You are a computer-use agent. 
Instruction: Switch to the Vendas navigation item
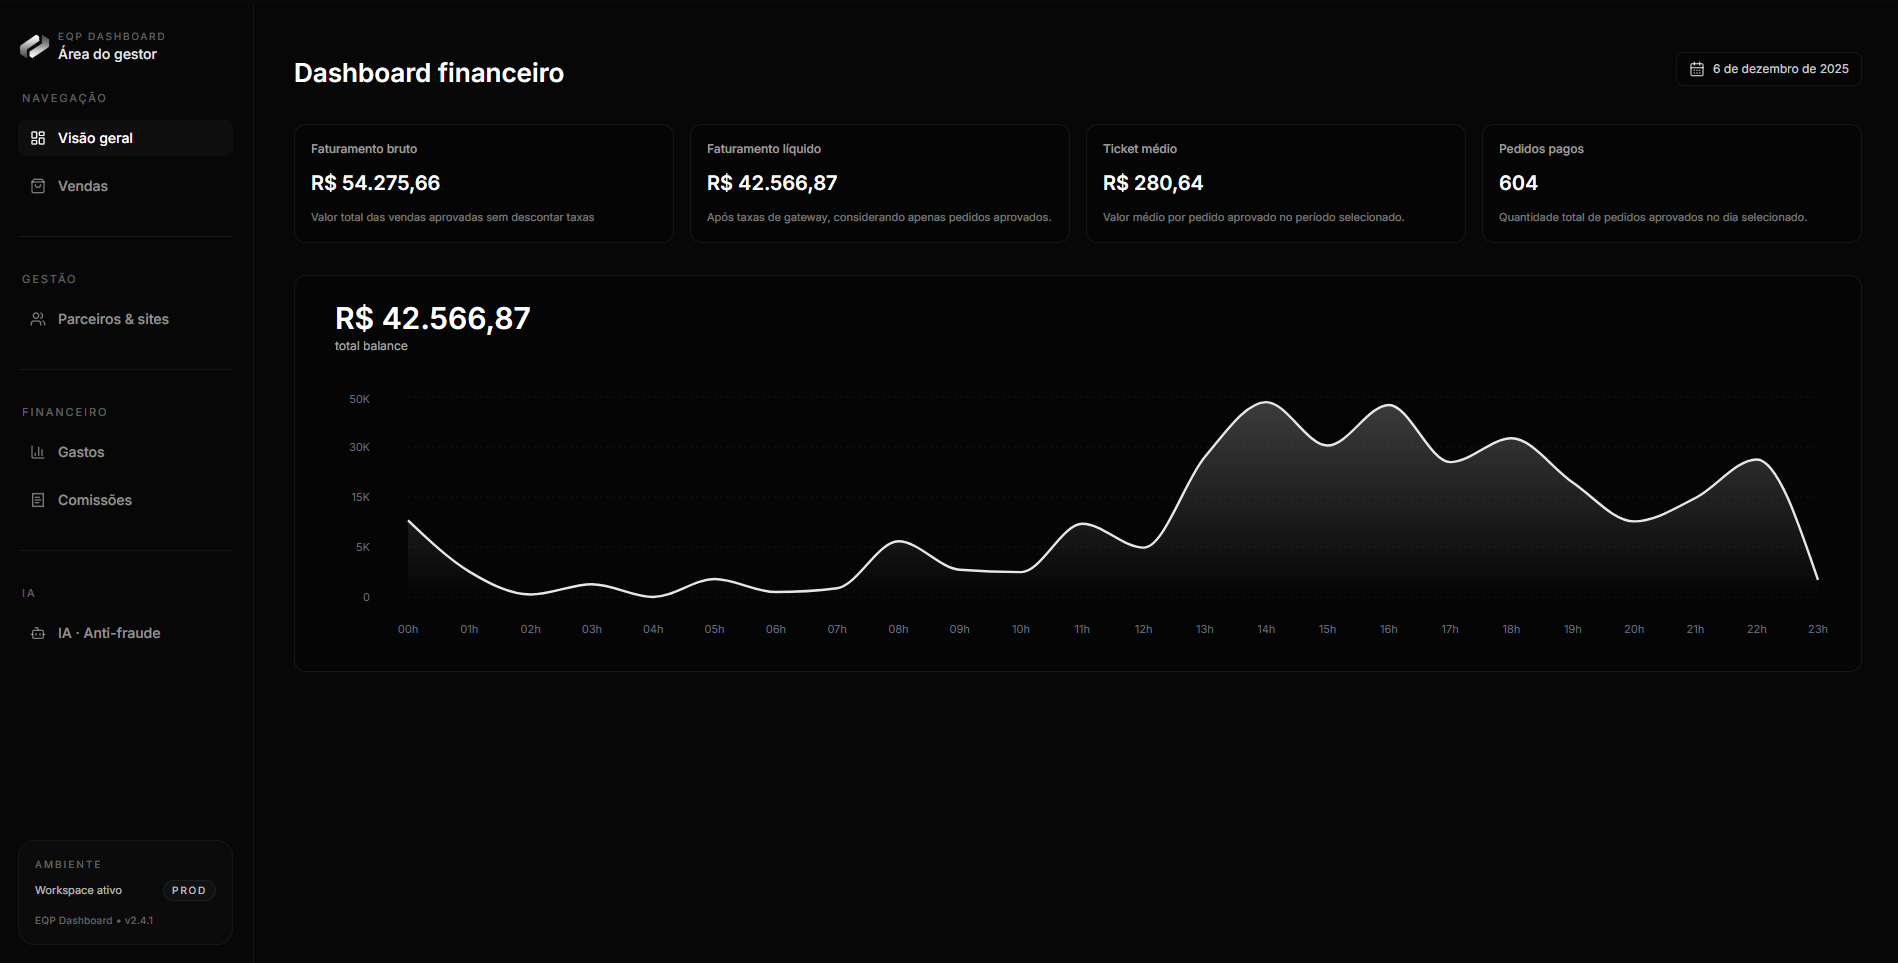pyautogui.click(x=83, y=185)
